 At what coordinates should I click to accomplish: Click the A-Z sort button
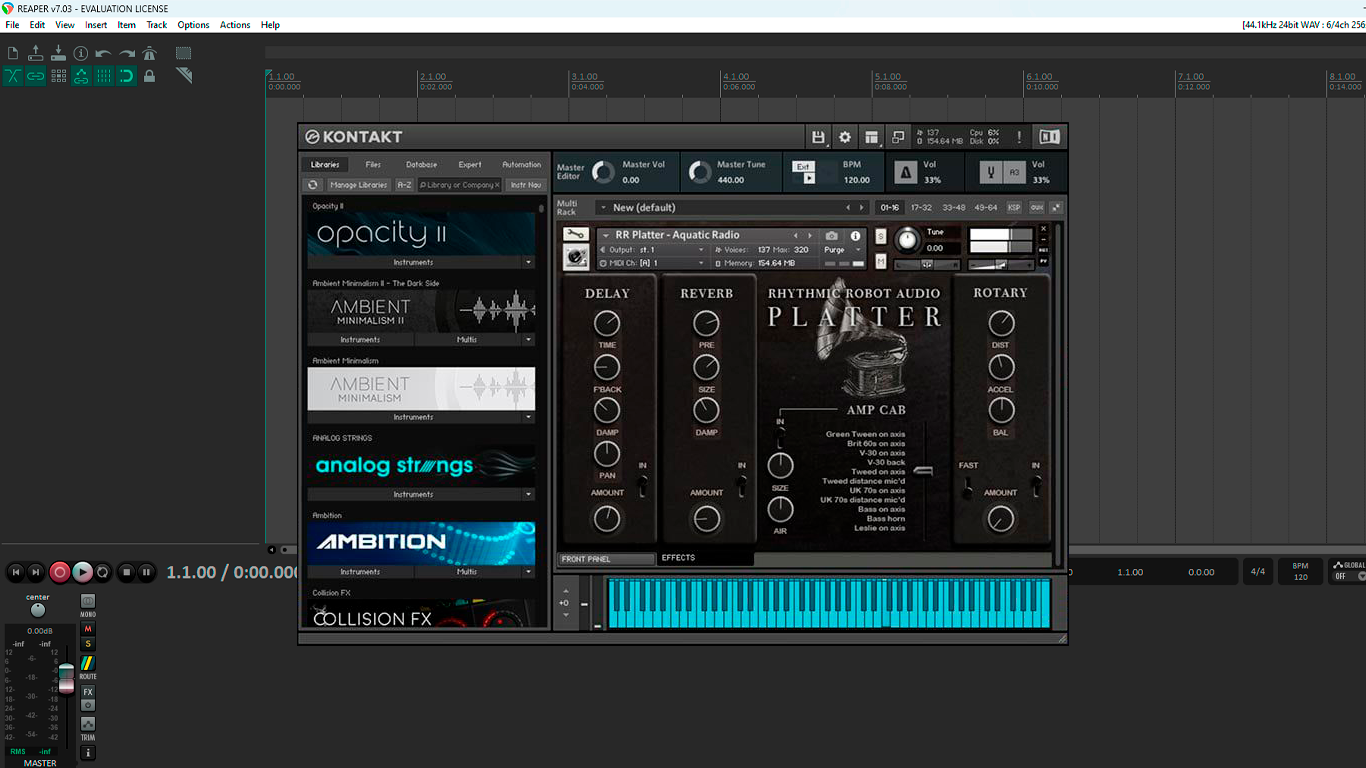404,185
